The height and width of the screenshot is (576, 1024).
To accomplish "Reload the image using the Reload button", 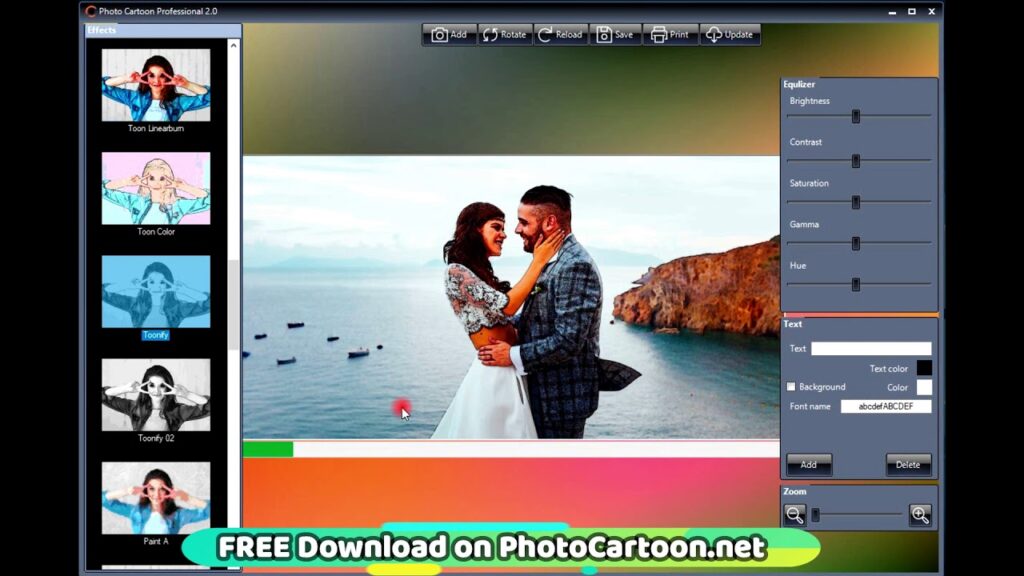I will 560,35.
